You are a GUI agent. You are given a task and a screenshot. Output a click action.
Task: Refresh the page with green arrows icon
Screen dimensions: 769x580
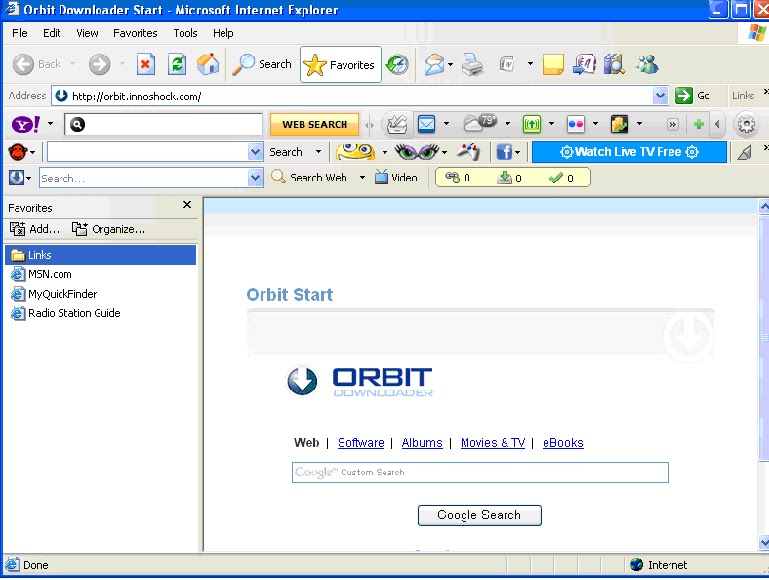[x=177, y=64]
